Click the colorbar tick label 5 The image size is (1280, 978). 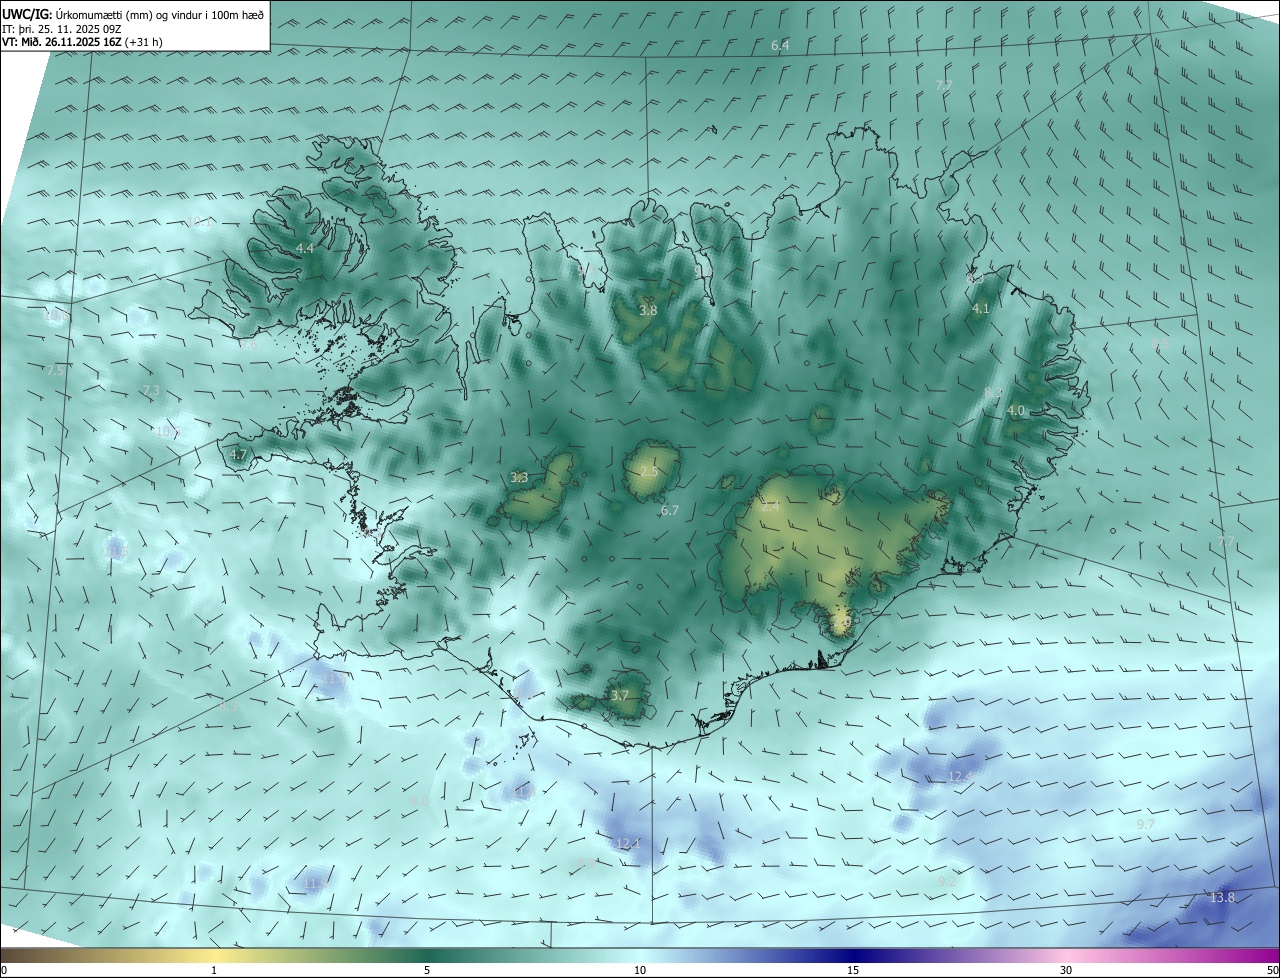(427, 970)
